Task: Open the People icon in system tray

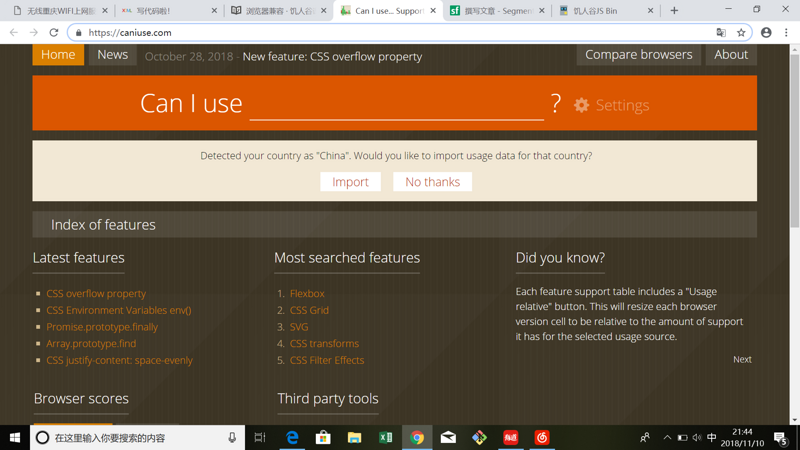Action: click(645, 438)
